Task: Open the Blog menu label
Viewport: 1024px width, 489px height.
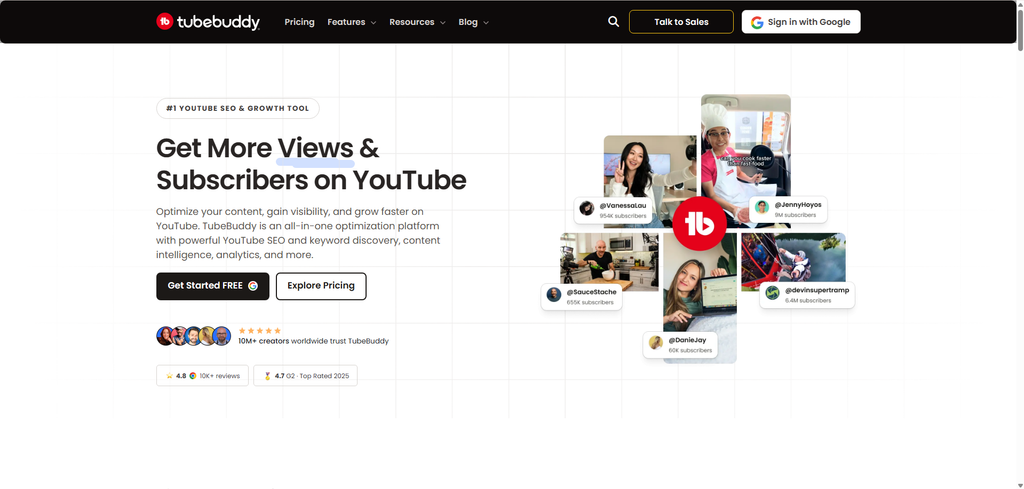Action: 468,22
